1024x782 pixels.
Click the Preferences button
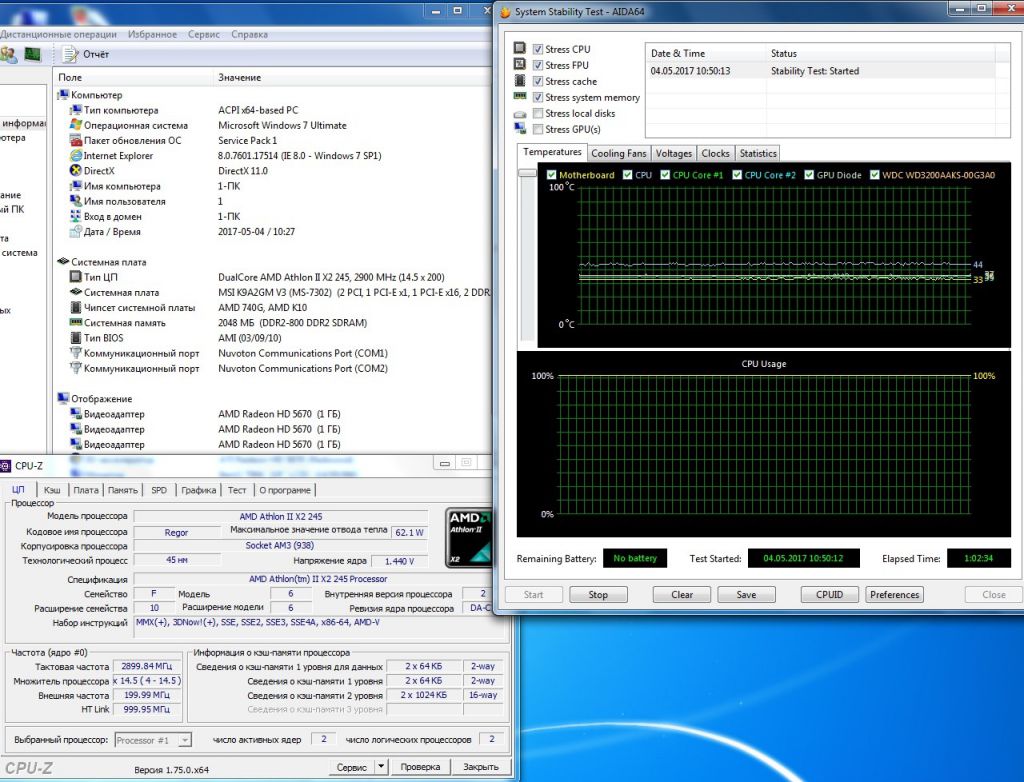(894, 595)
